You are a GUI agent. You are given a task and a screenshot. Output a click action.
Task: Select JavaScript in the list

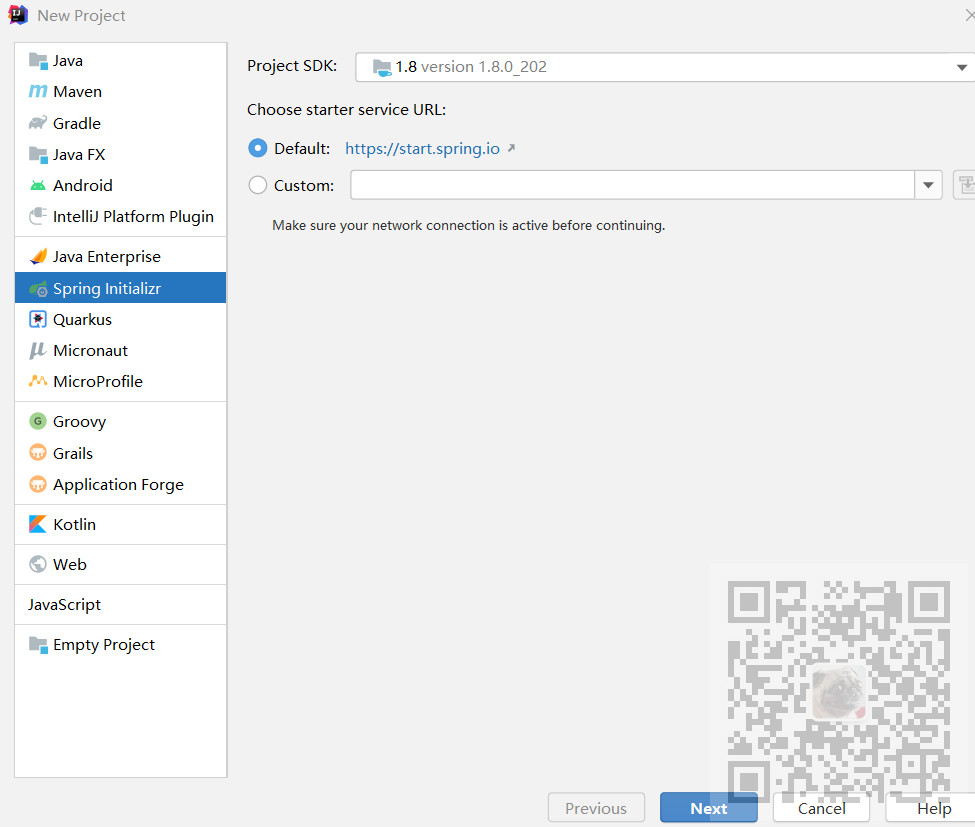pyautogui.click(x=121, y=604)
